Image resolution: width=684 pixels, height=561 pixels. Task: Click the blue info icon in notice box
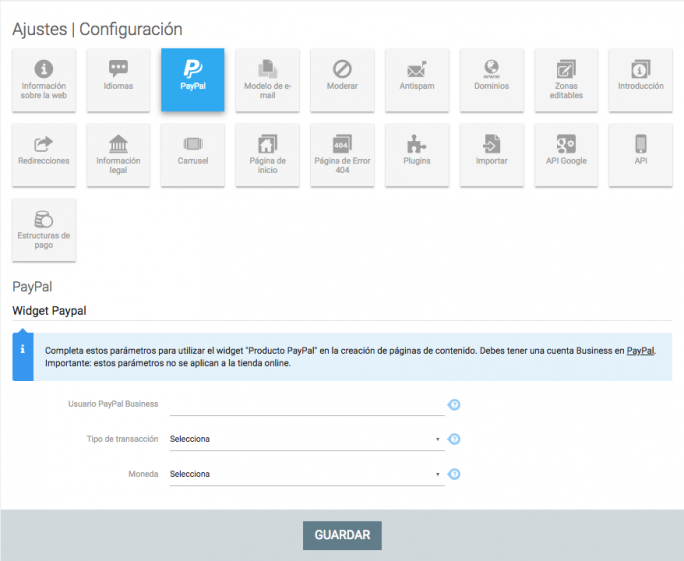coord(23,349)
